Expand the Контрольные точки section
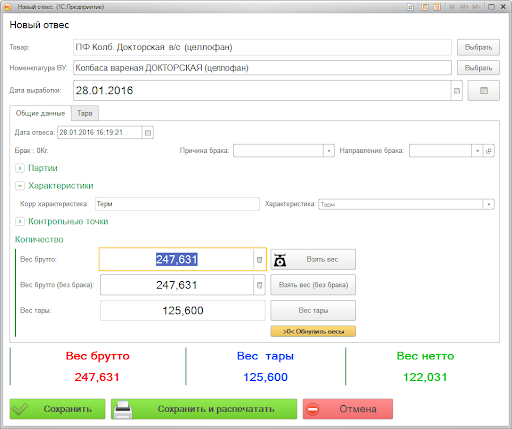Viewport: 512px width, 429px height. click(20, 221)
